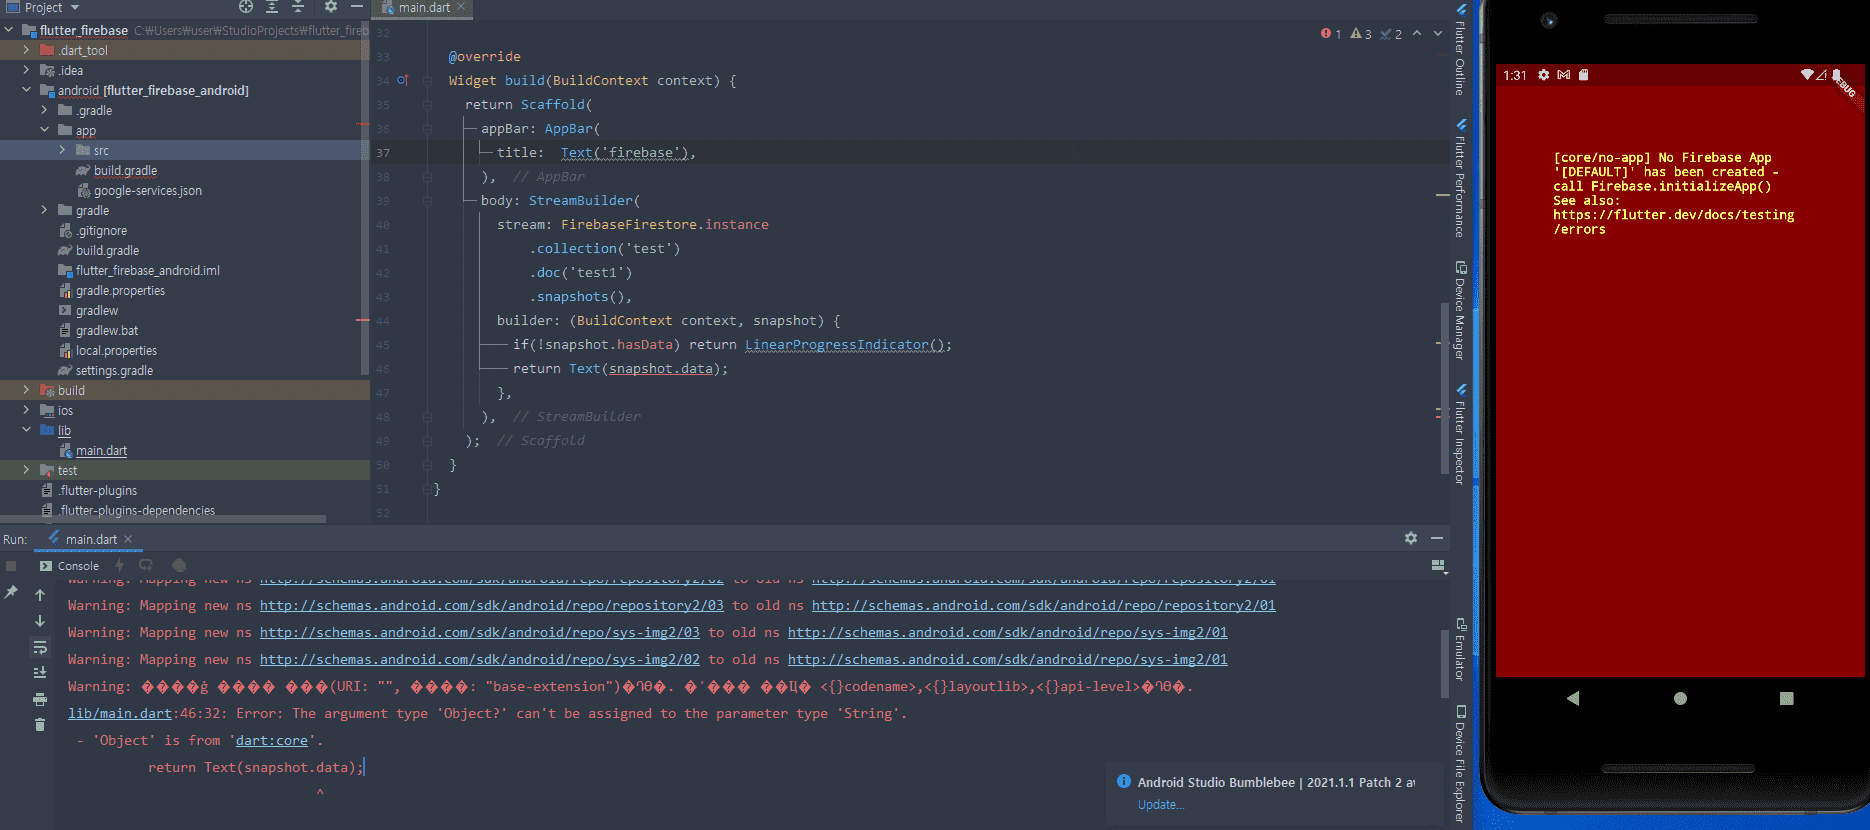This screenshot has height=830, width=1870.
Task: Click the Clear All trash icon
Action: (x=40, y=725)
